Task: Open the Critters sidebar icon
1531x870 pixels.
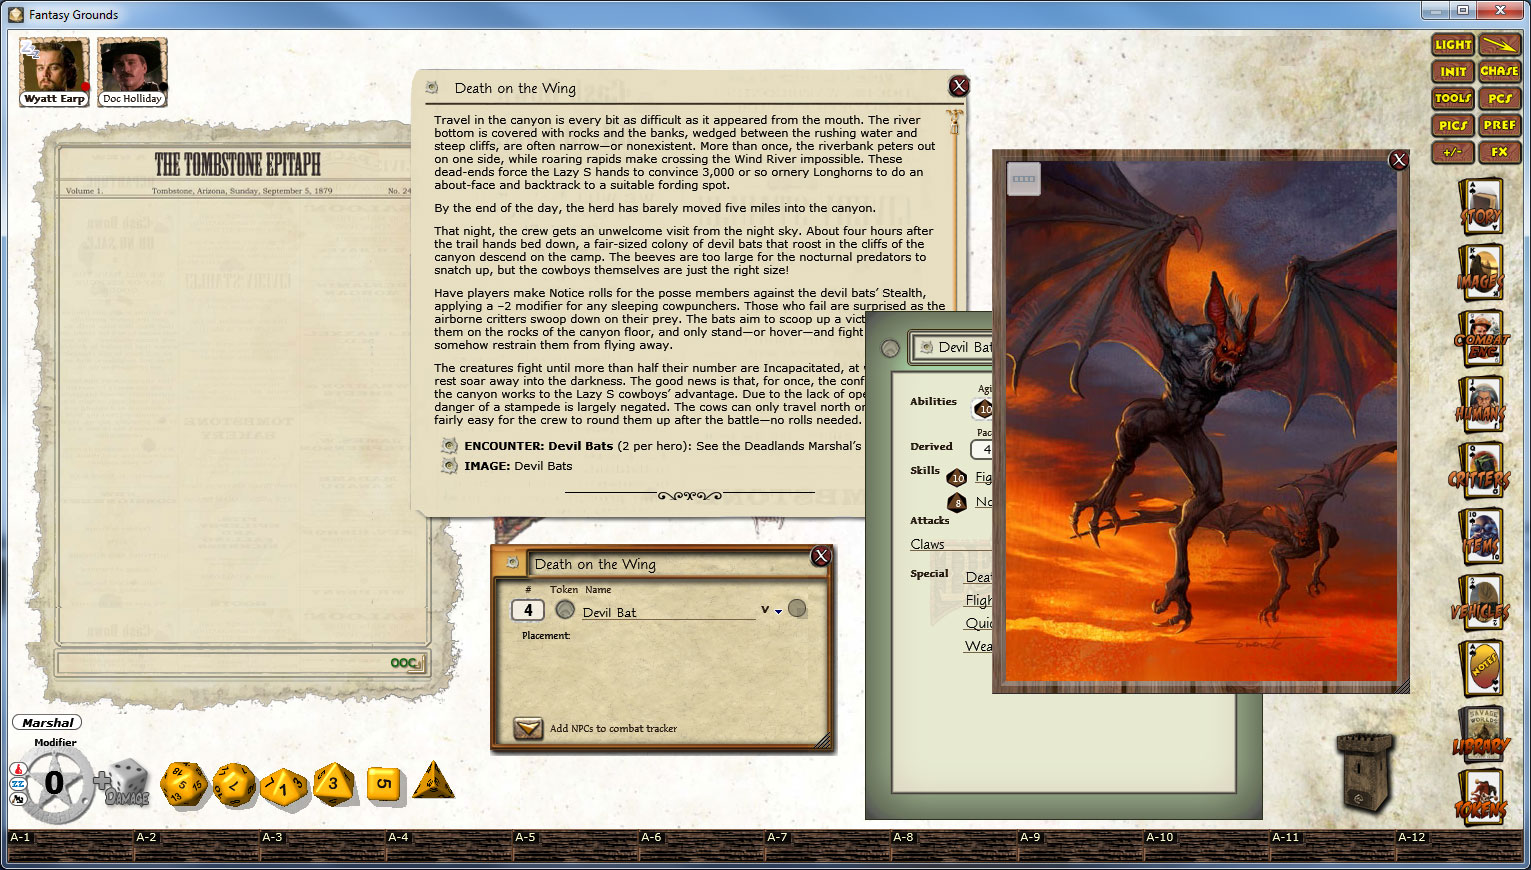Action: click(x=1482, y=470)
